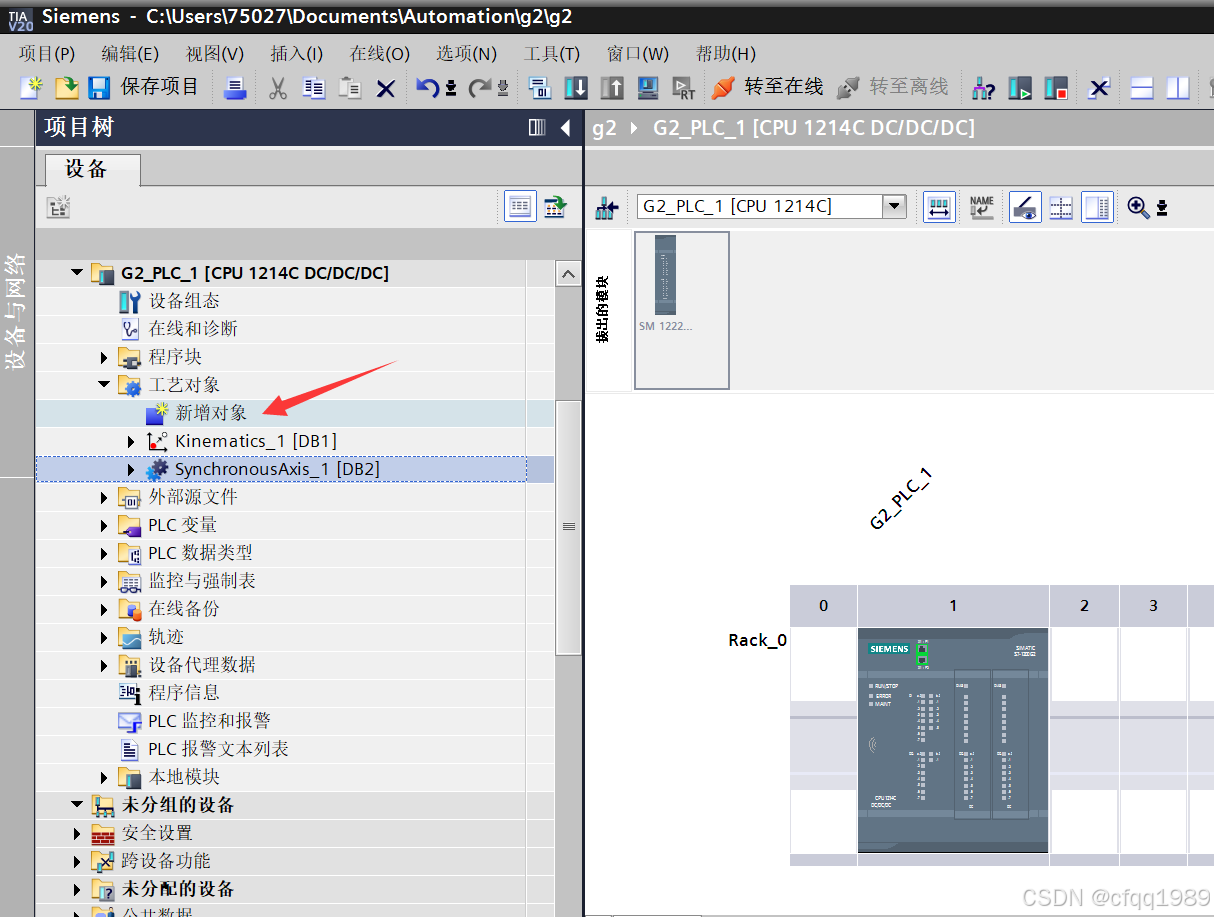The image size is (1214, 917).
Task: Open the 项目(P) menu
Action: 47,54
